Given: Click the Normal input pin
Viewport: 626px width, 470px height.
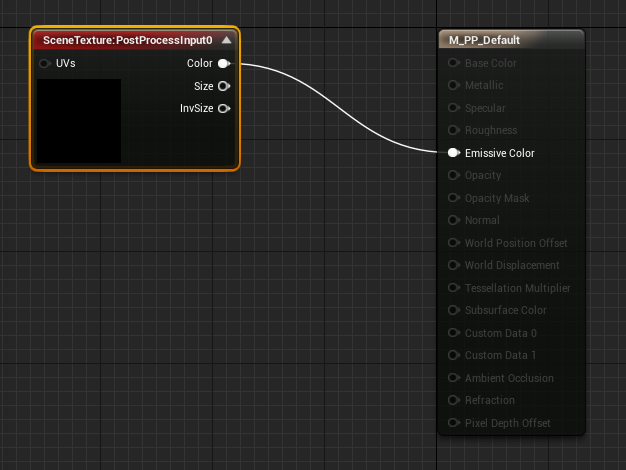Looking at the screenshot, I should click(454, 220).
